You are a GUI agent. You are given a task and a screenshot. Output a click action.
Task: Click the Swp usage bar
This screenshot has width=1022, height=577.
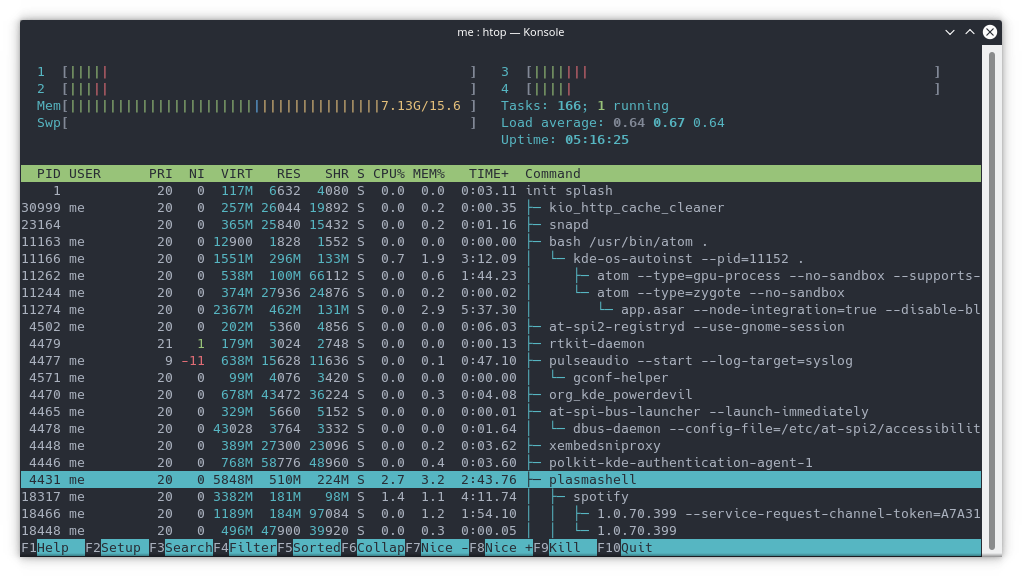pos(257,123)
